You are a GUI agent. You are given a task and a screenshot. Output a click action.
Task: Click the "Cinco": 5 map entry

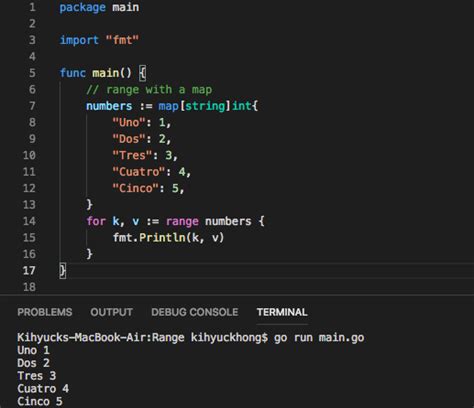tap(148, 189)
